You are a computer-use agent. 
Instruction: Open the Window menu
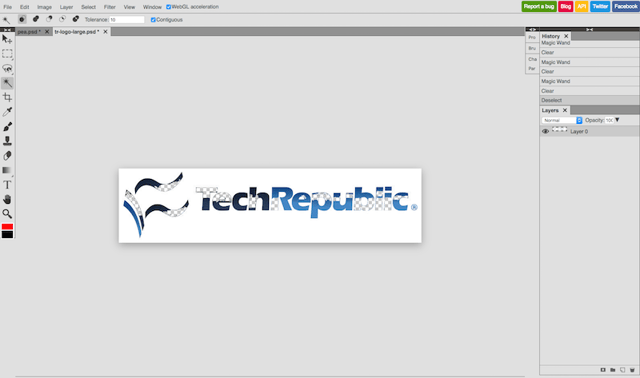pos(152,7)
